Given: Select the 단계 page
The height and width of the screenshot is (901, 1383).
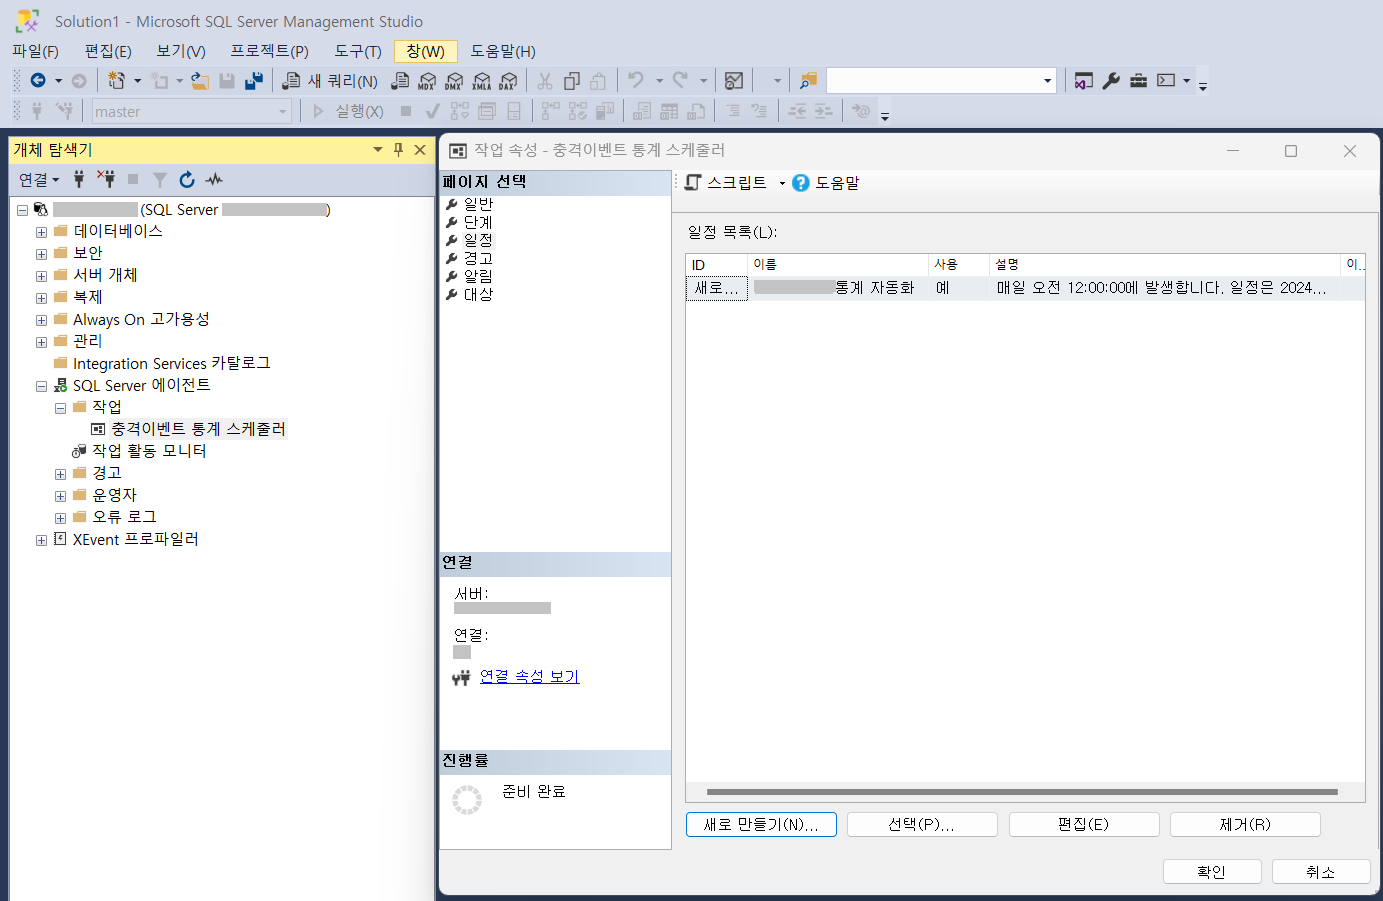Looking at the screenshot, I should point(478,222).
